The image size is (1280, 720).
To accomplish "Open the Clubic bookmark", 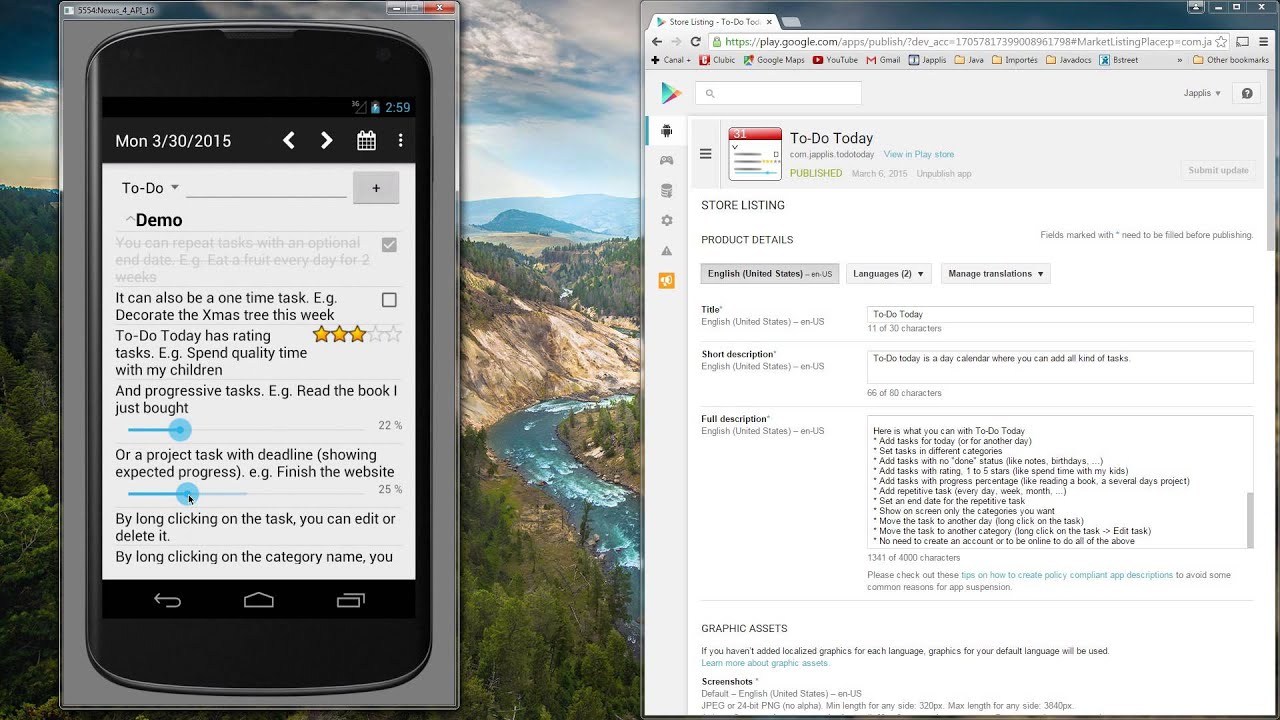I will (717, 60).
